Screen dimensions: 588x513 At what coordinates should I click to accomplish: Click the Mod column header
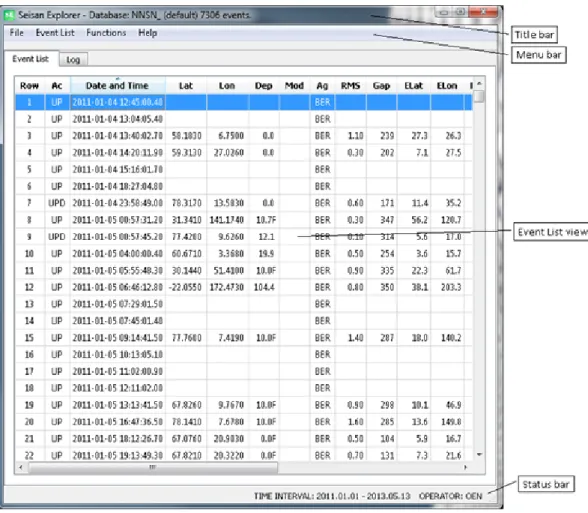(x=294, y=86)
